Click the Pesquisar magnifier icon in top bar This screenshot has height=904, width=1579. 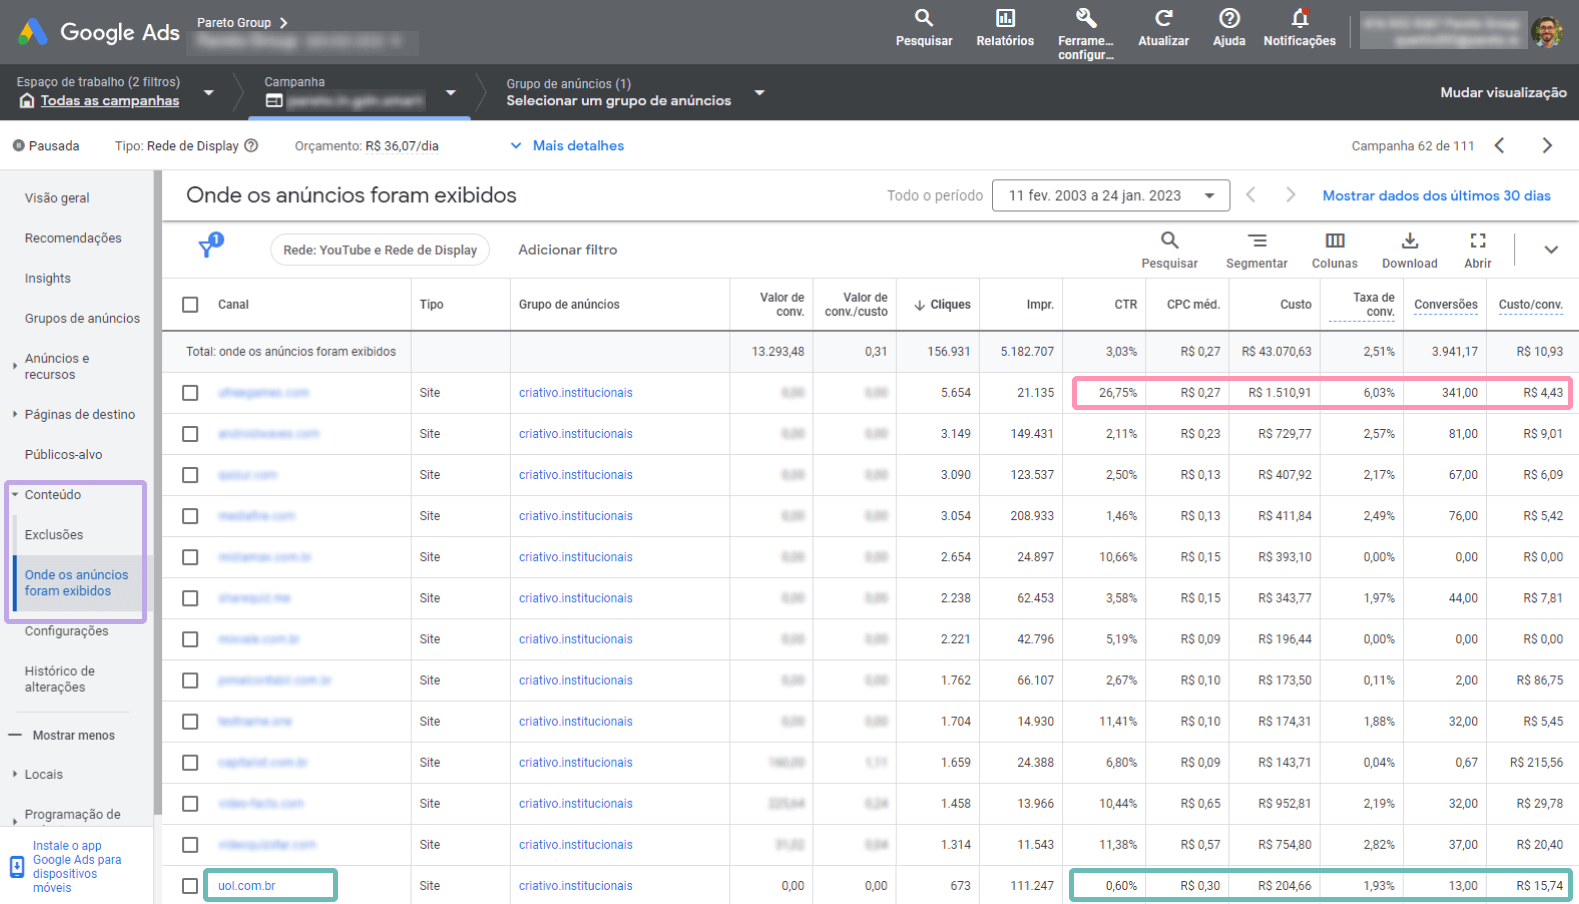[924, 19]
